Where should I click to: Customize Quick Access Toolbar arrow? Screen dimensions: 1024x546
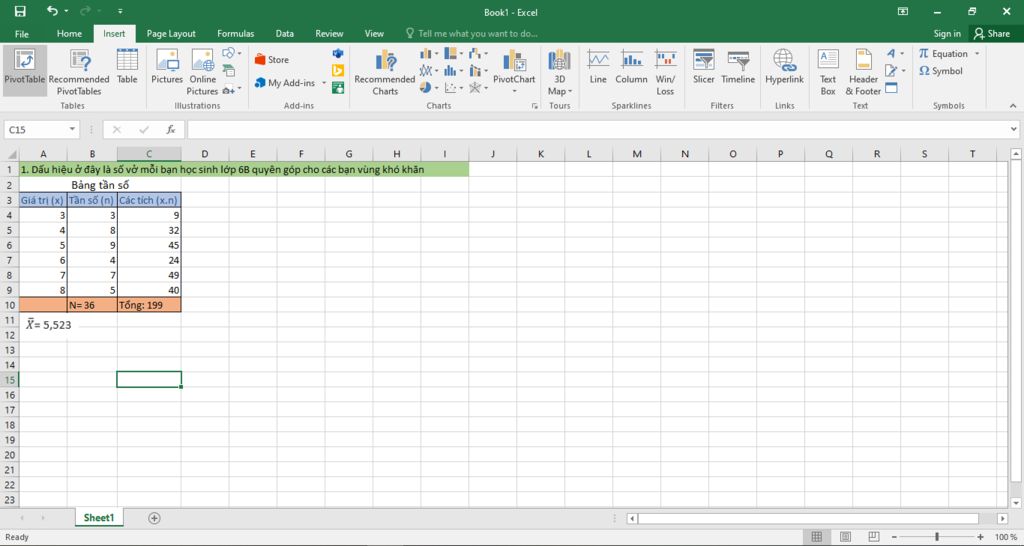click(120, 11)
